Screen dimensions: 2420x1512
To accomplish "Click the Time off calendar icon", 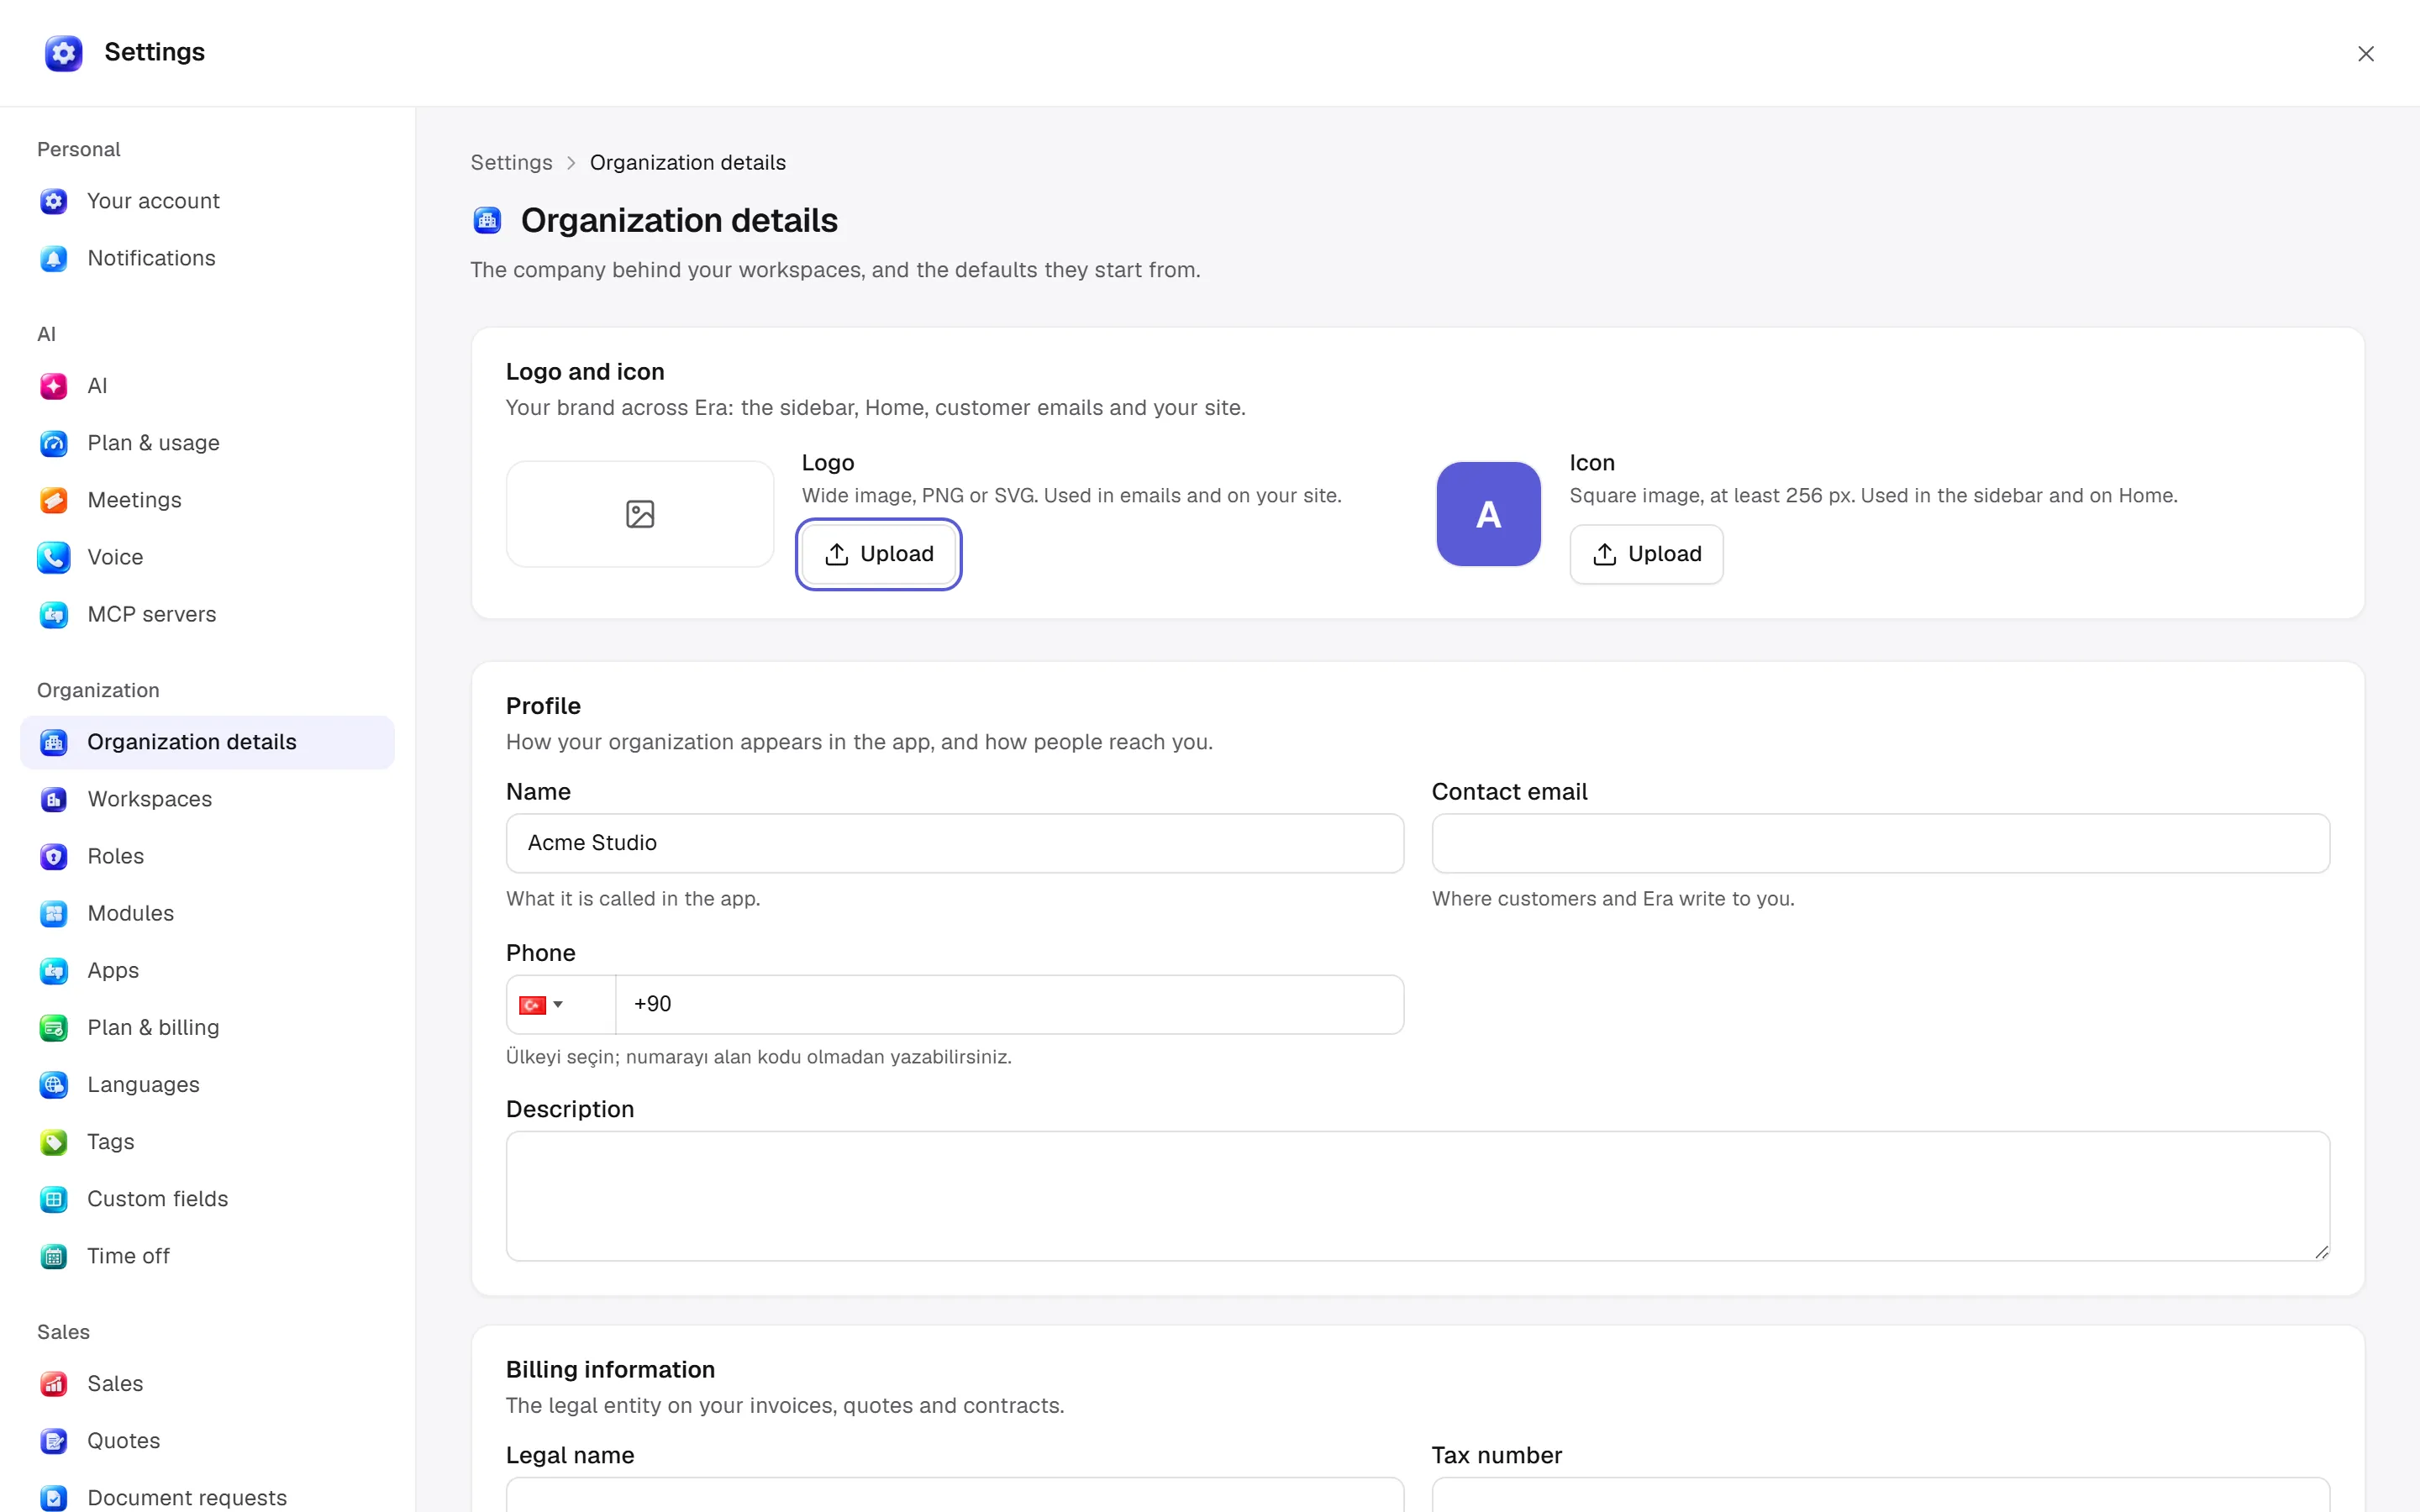I will tap(54, 1255).
